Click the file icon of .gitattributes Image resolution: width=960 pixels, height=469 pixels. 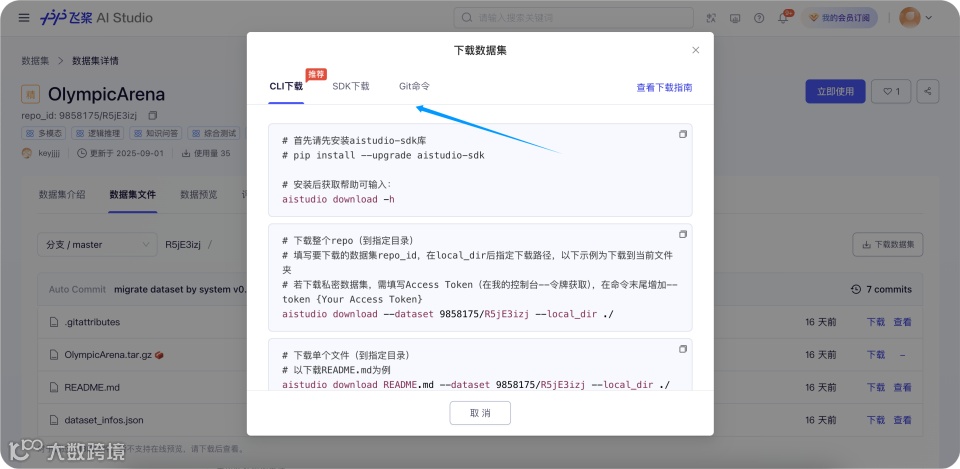coord(53,322)
